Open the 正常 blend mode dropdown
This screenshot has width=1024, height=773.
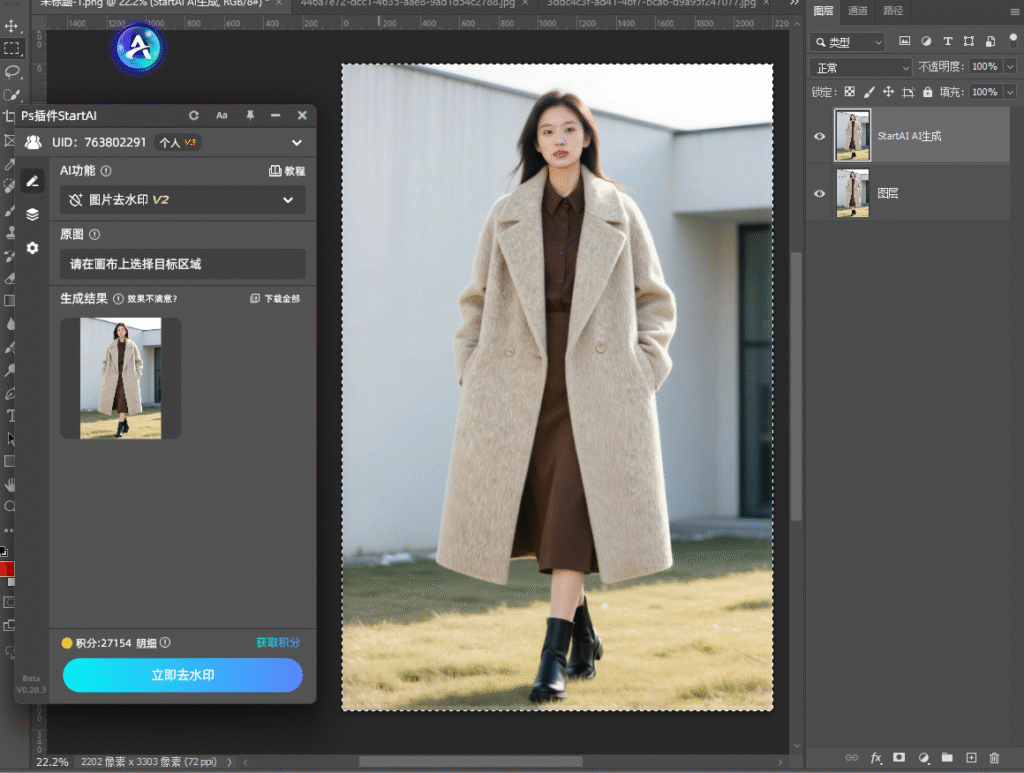(860, 67)
